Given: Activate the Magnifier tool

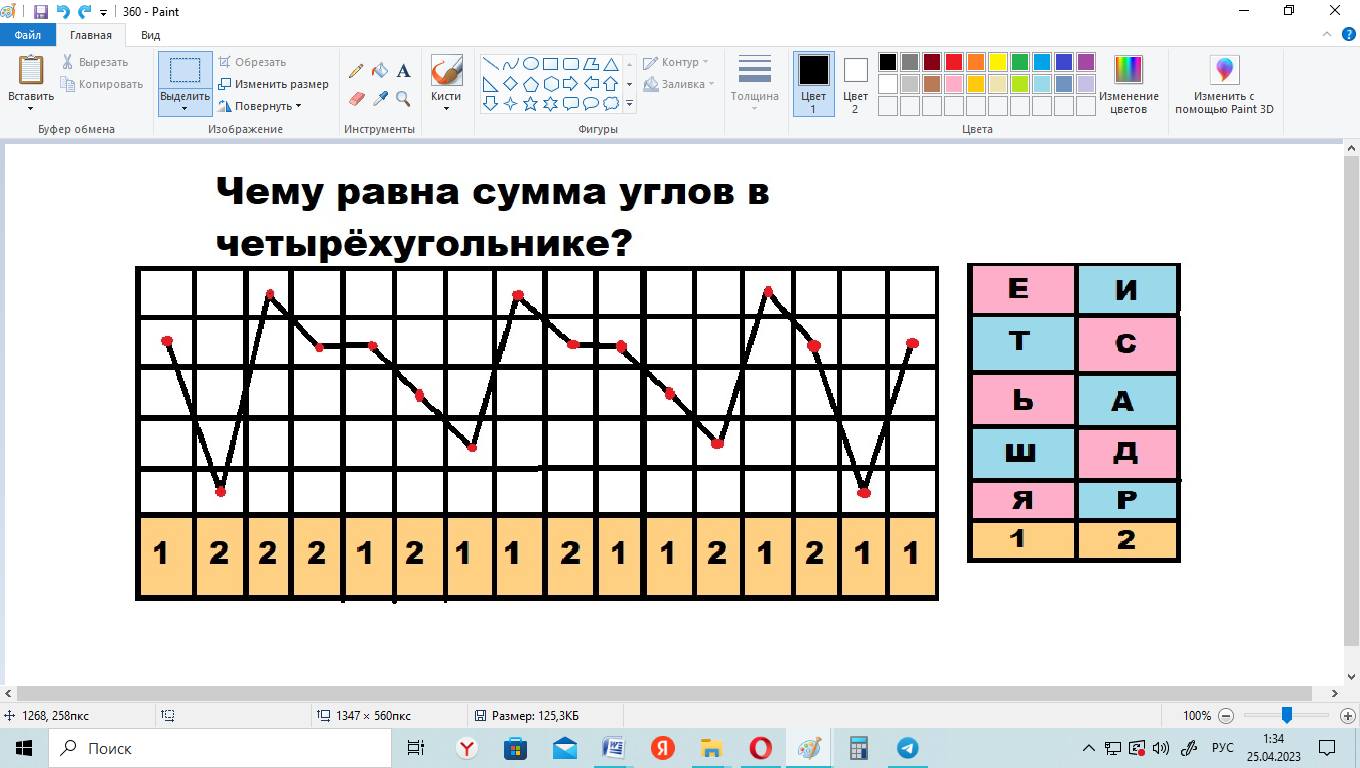Looking at the screenshot, I should [404, 98].
